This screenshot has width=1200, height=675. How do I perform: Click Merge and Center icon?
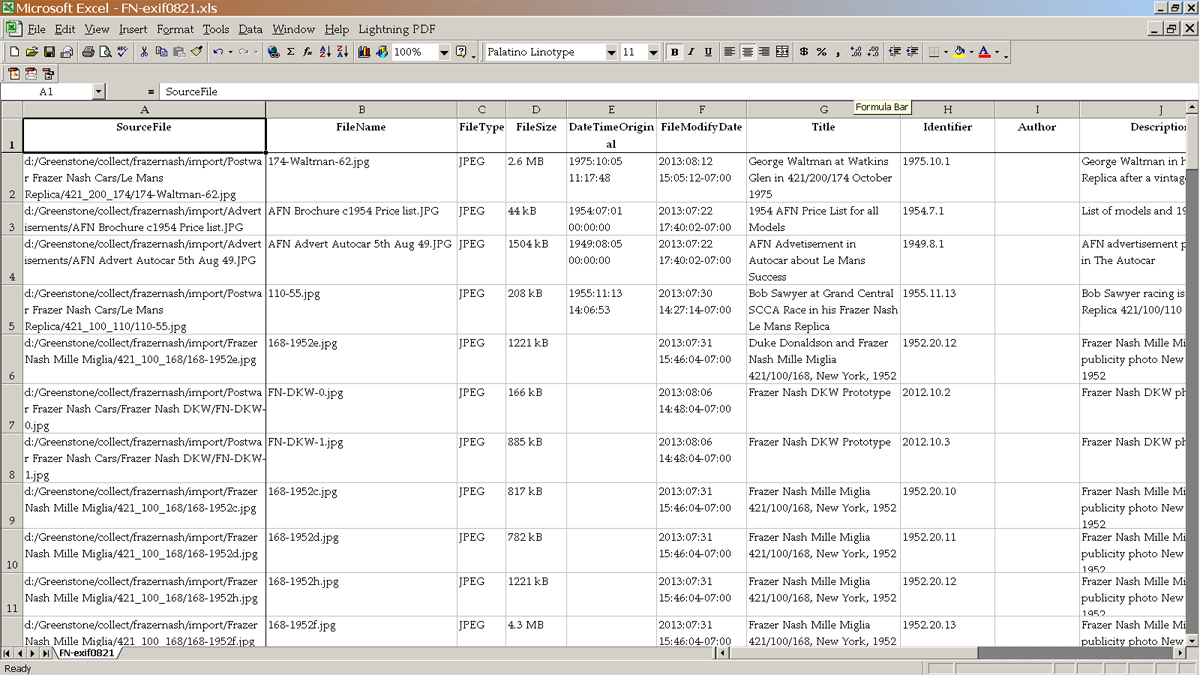tap(782, 52)
